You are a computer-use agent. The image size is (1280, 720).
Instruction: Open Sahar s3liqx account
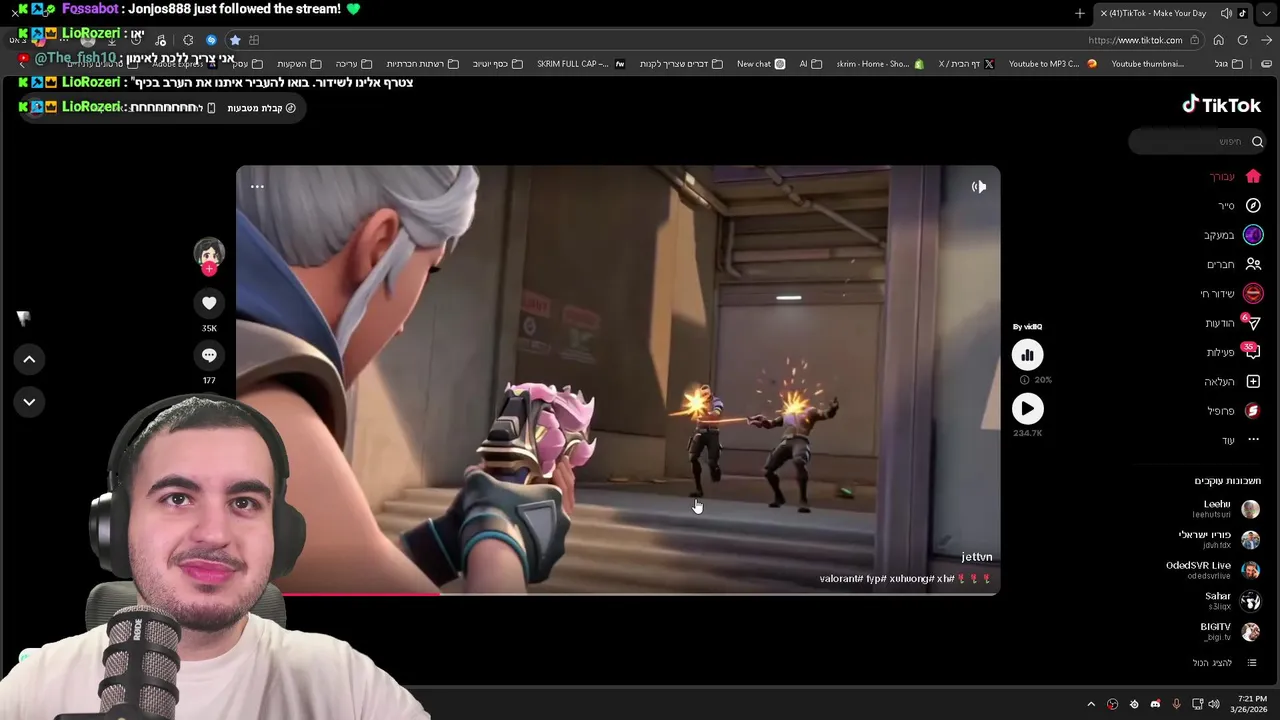(1232, 601)
